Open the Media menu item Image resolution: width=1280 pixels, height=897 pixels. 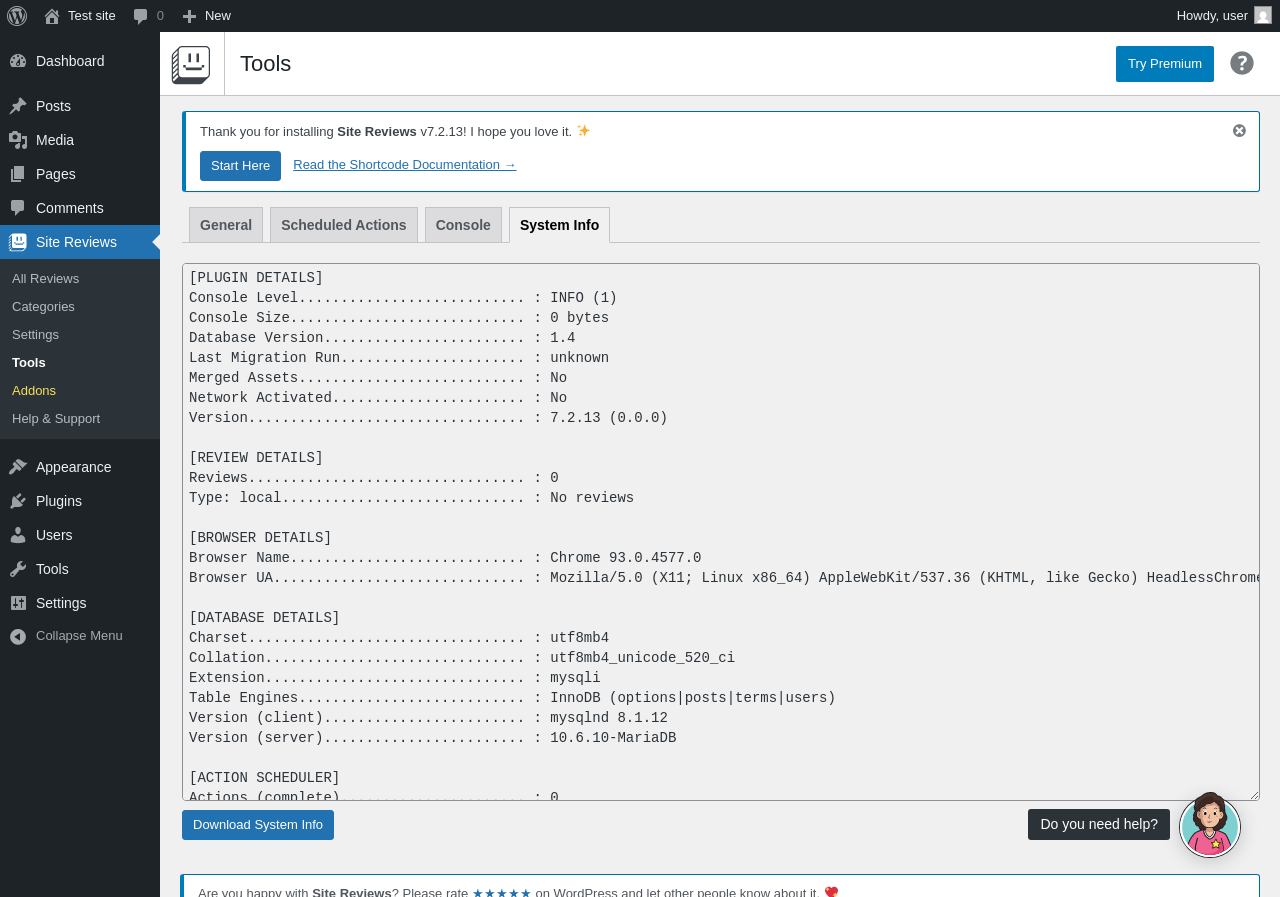pos(80,140)
